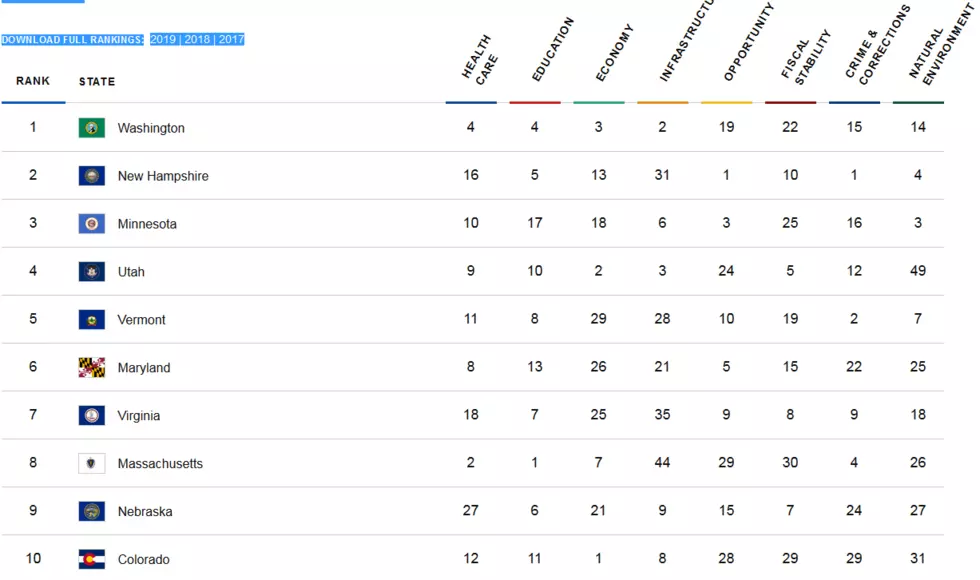Open the Vermont state link
980x580 pixels.
[141, 320]
